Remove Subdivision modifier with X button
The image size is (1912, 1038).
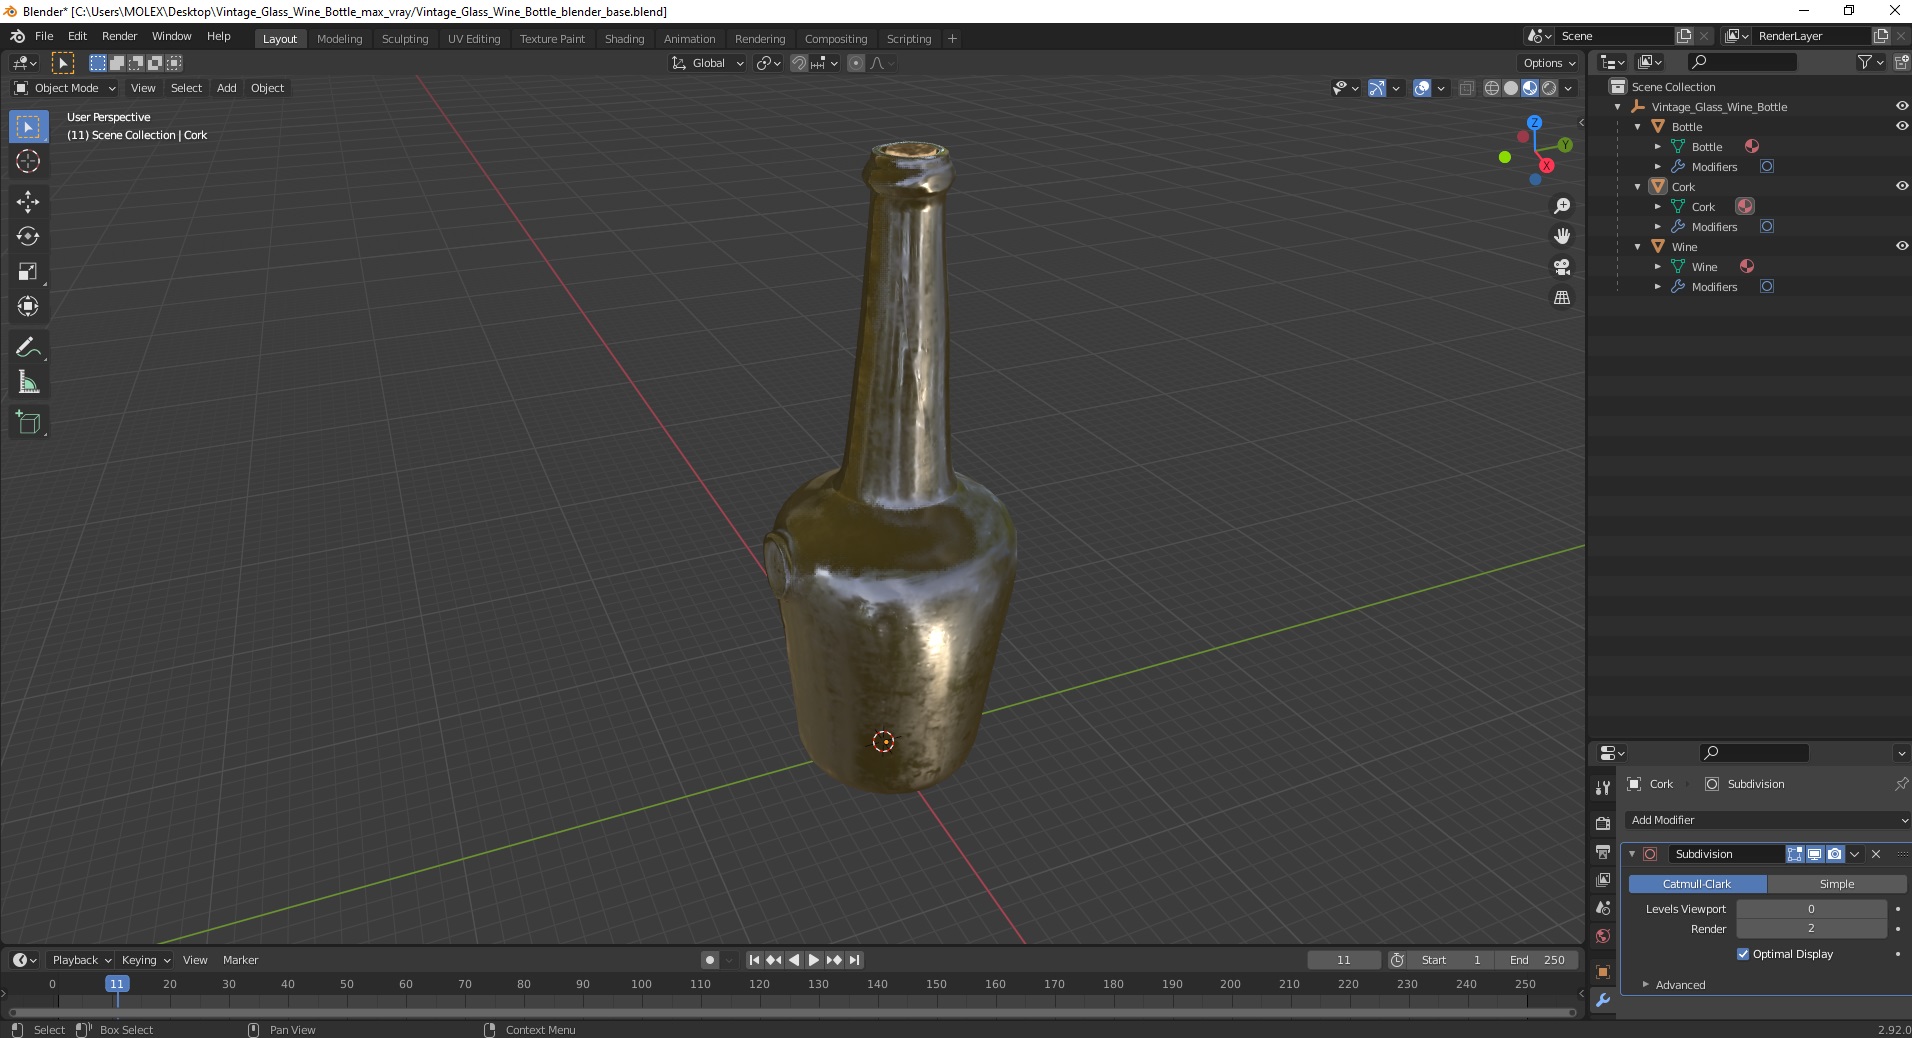tap(1876, 854)
